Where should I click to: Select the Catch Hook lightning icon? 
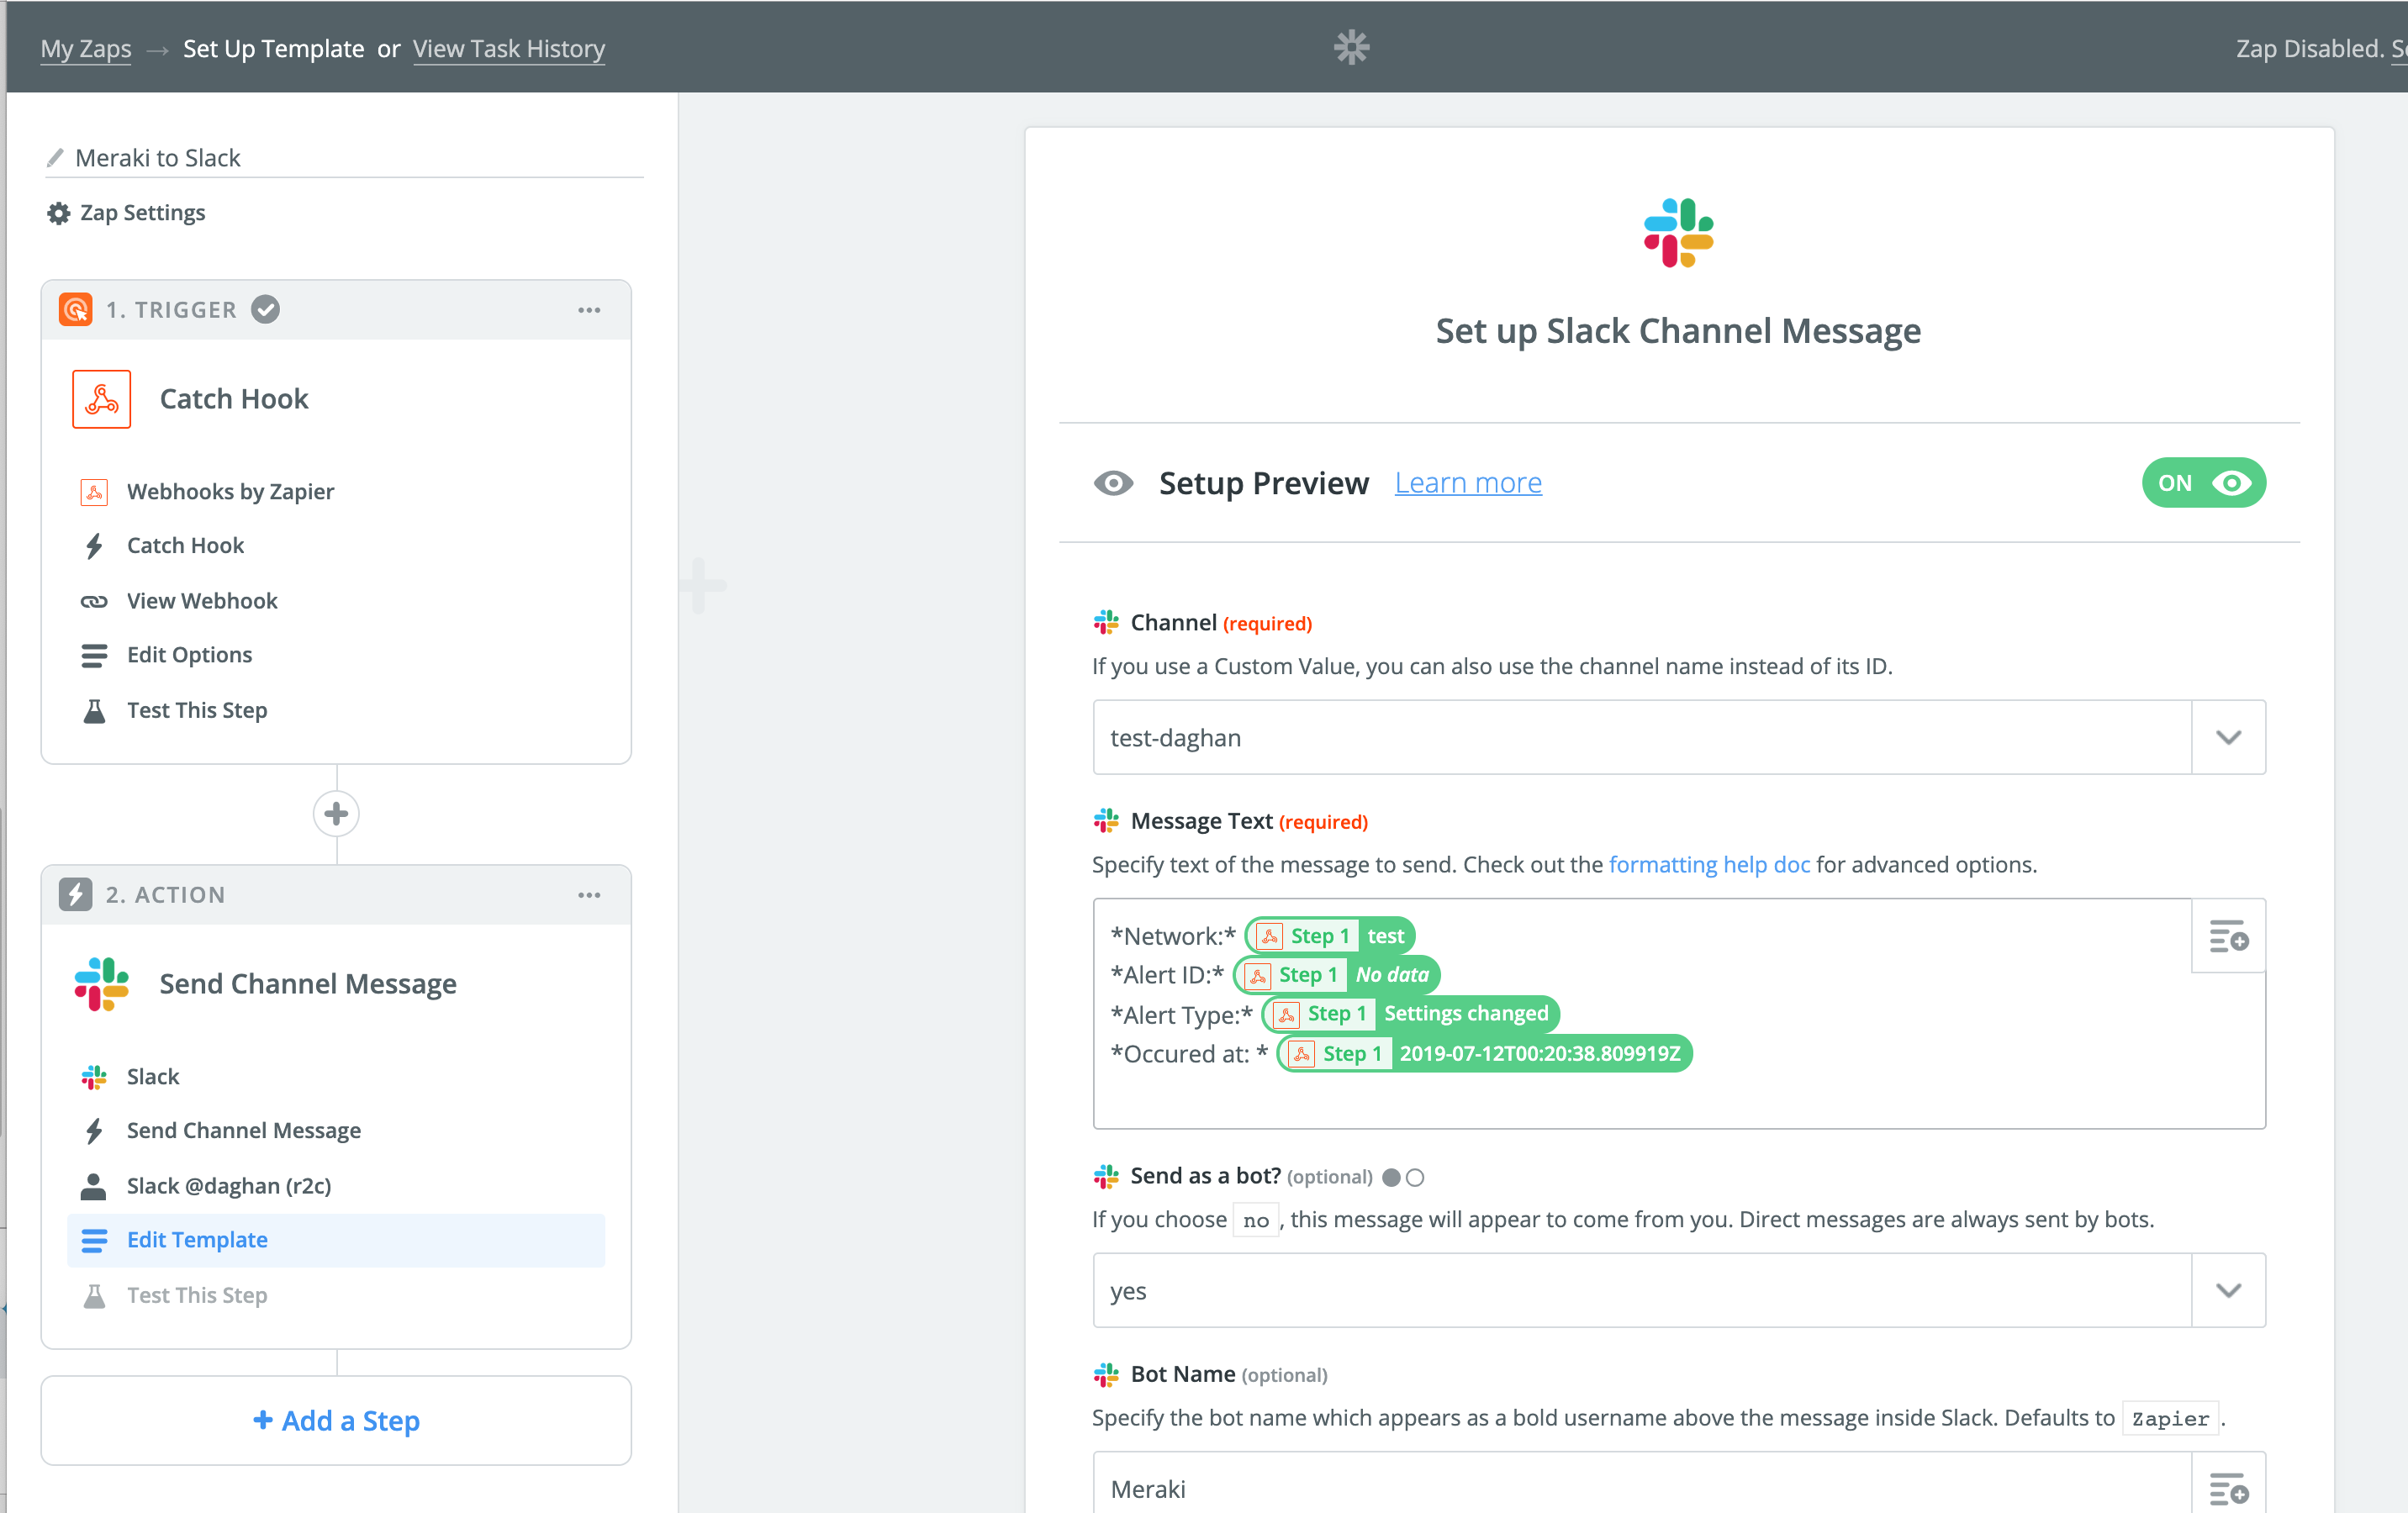(95, 545)
